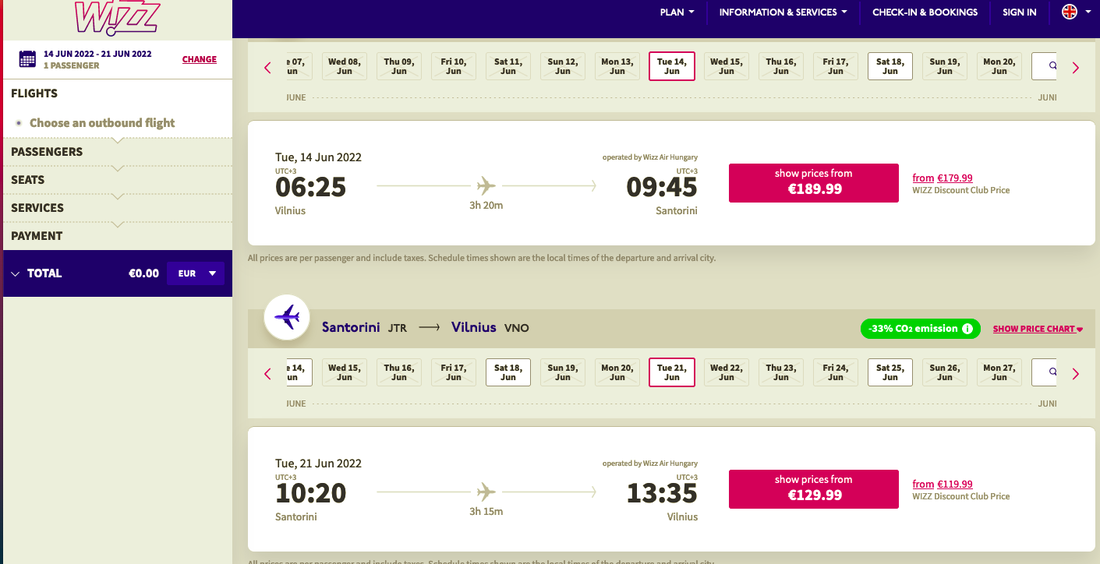This screenshot has height=564, width=1100.
Task: Expand Information & Services menu
Action: (x=783, y=12)
